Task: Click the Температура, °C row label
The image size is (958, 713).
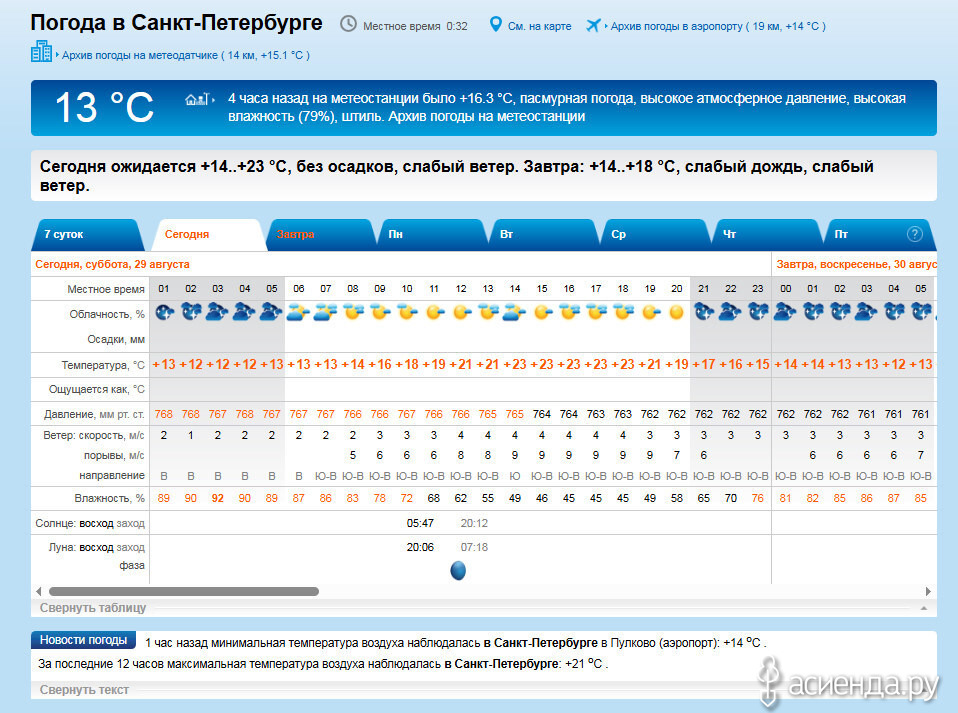Action: pyautogui.click(x=103, y=365)
